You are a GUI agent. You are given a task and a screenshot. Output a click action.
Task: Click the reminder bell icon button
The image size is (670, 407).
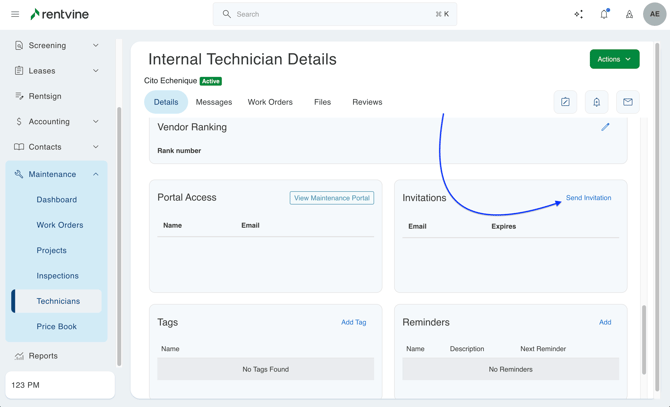(596, 102)
